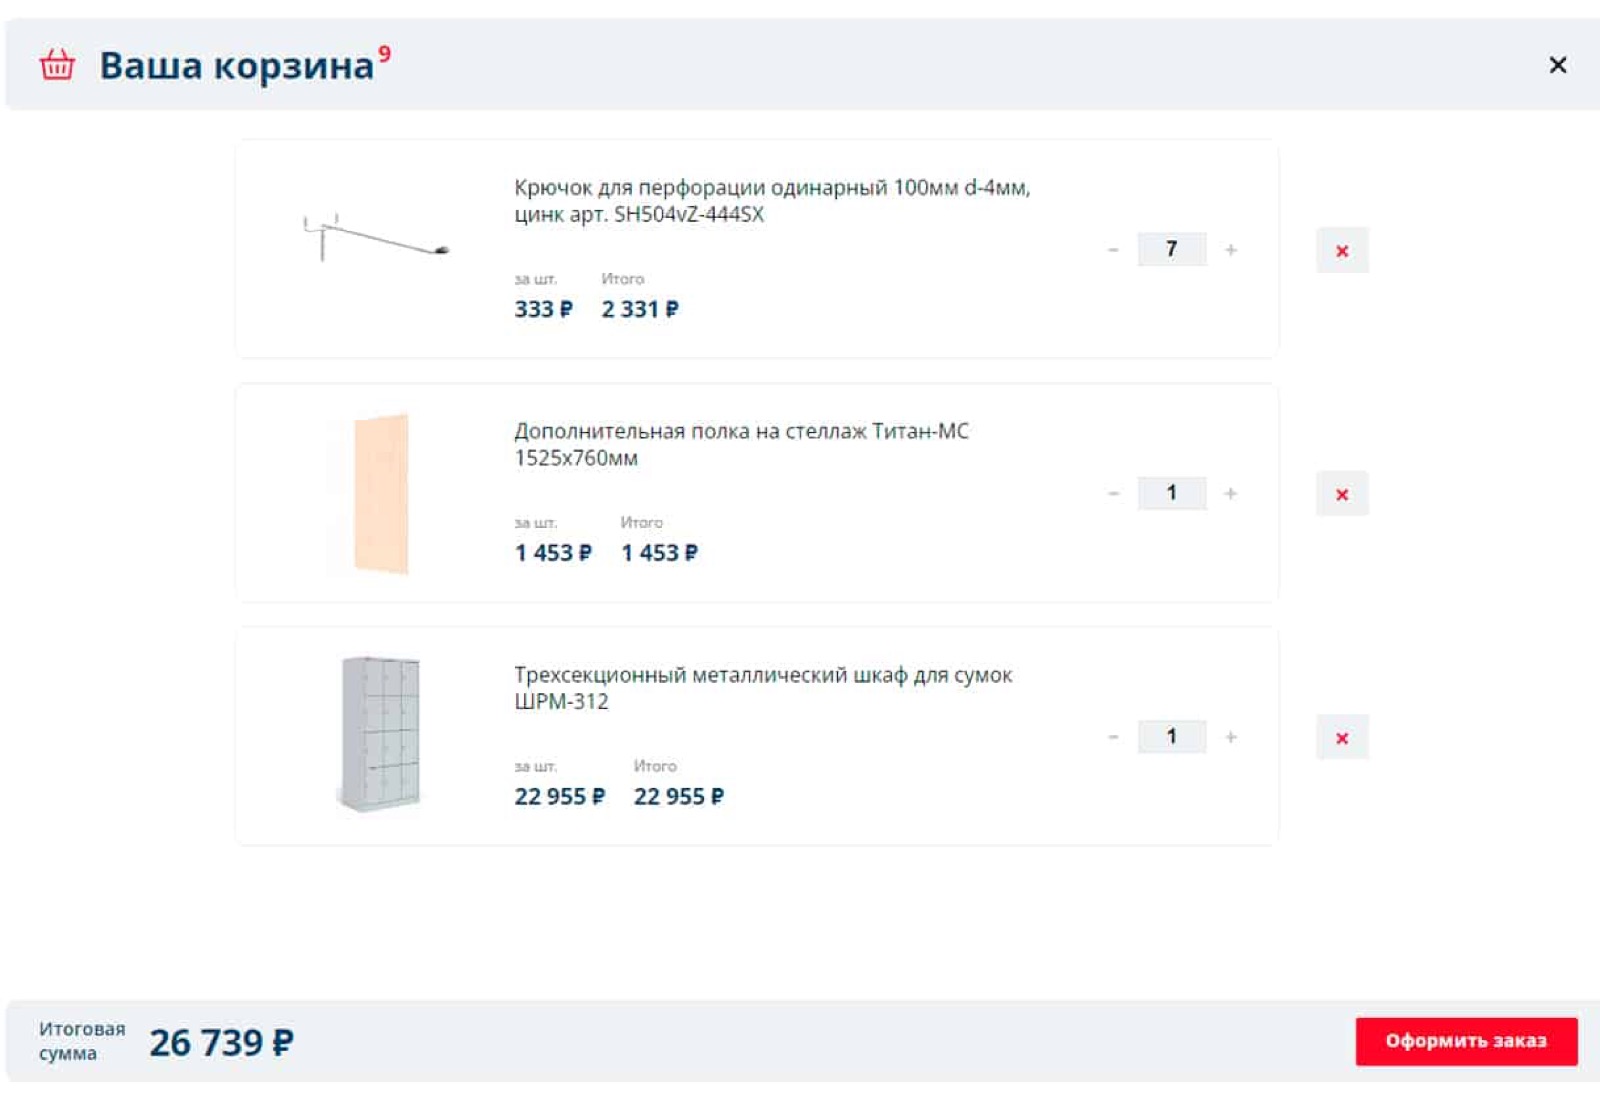Increase quantity of Титан-МС shelf
Image resolution: width=1600 pixels, height=1095 pixels.
1231,493
